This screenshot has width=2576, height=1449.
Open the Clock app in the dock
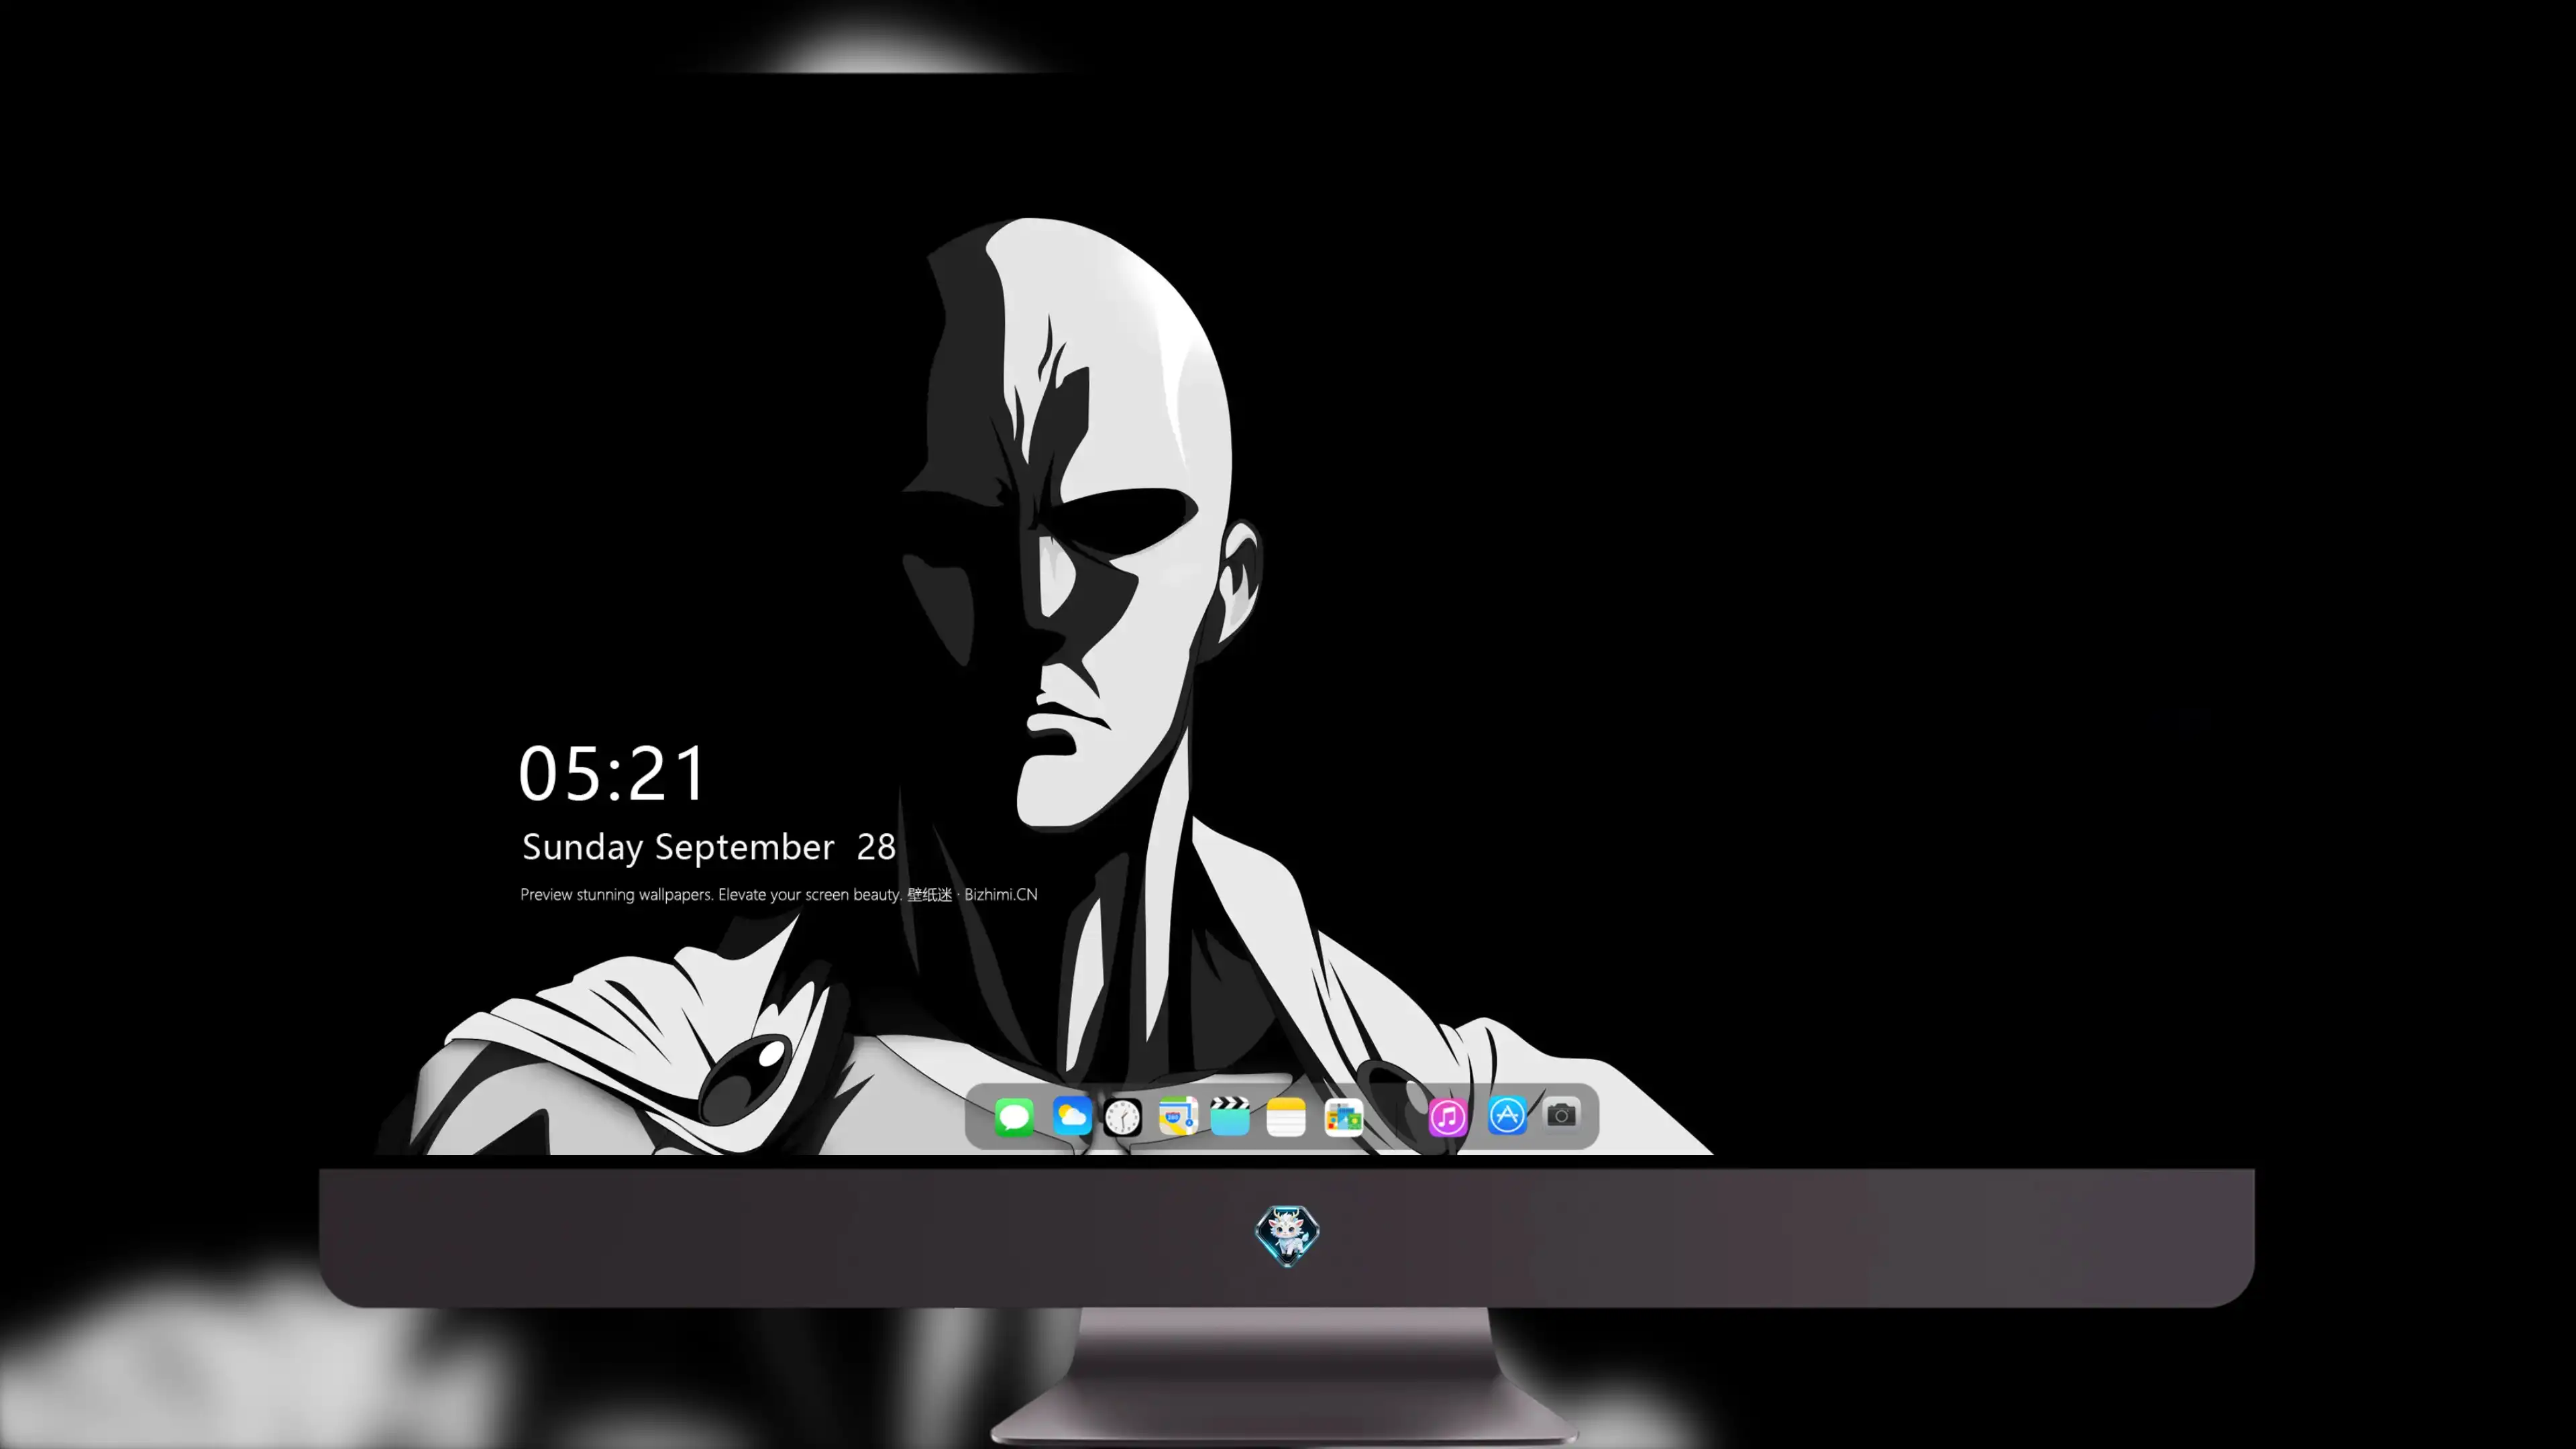1123,1116
